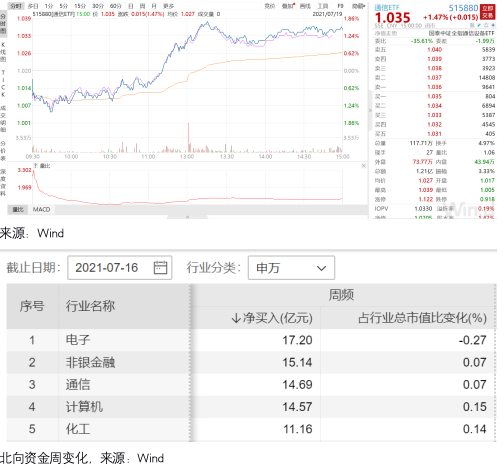Open the 深度资料 sidebar tab
Viewport: 504px width, 472px height.
pos(3,182)
